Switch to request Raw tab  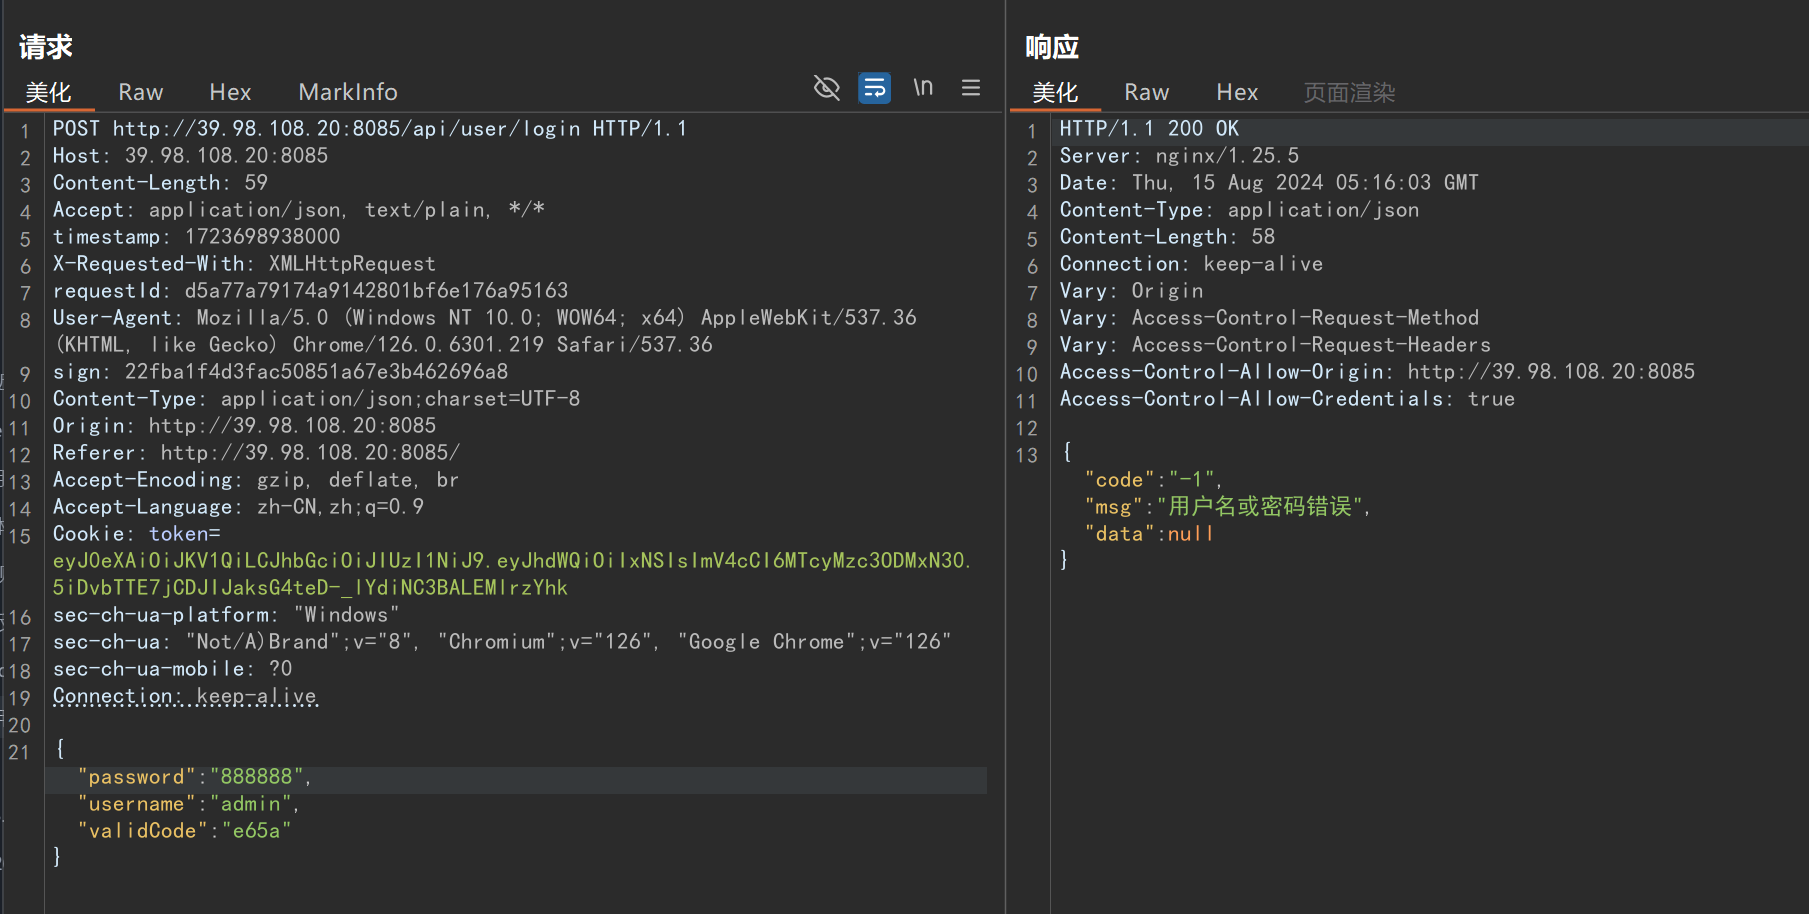140,92
